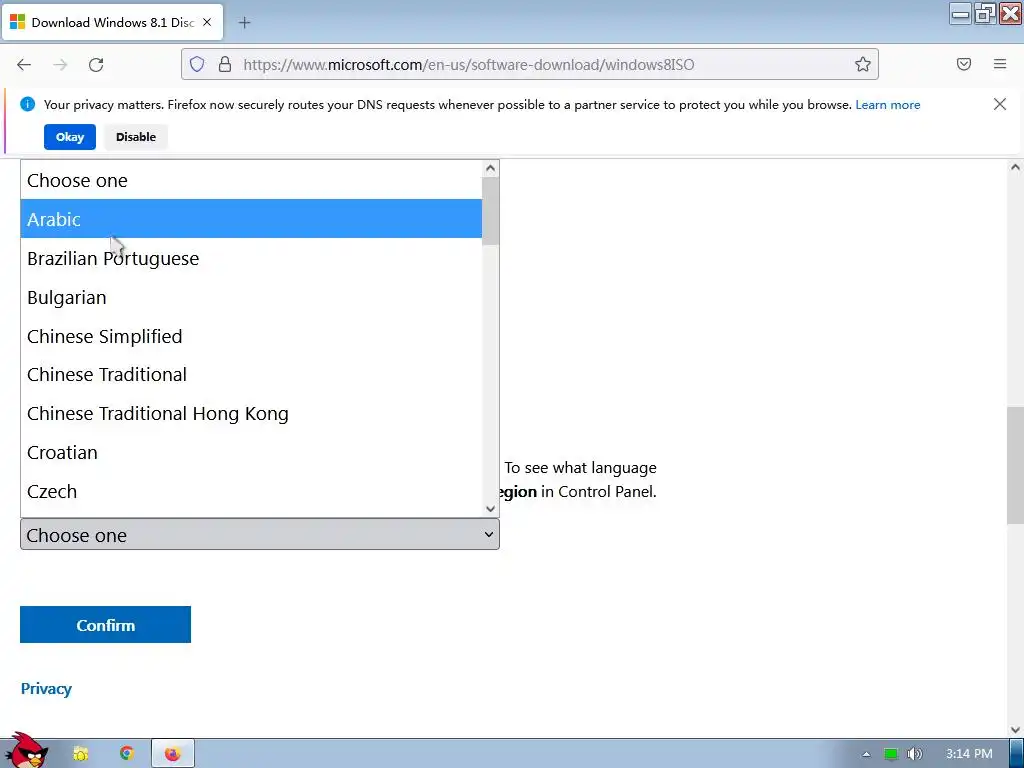Click the page vertical scrollbar thumb
Screen dimensions: 1024x768
(1015, 465)
